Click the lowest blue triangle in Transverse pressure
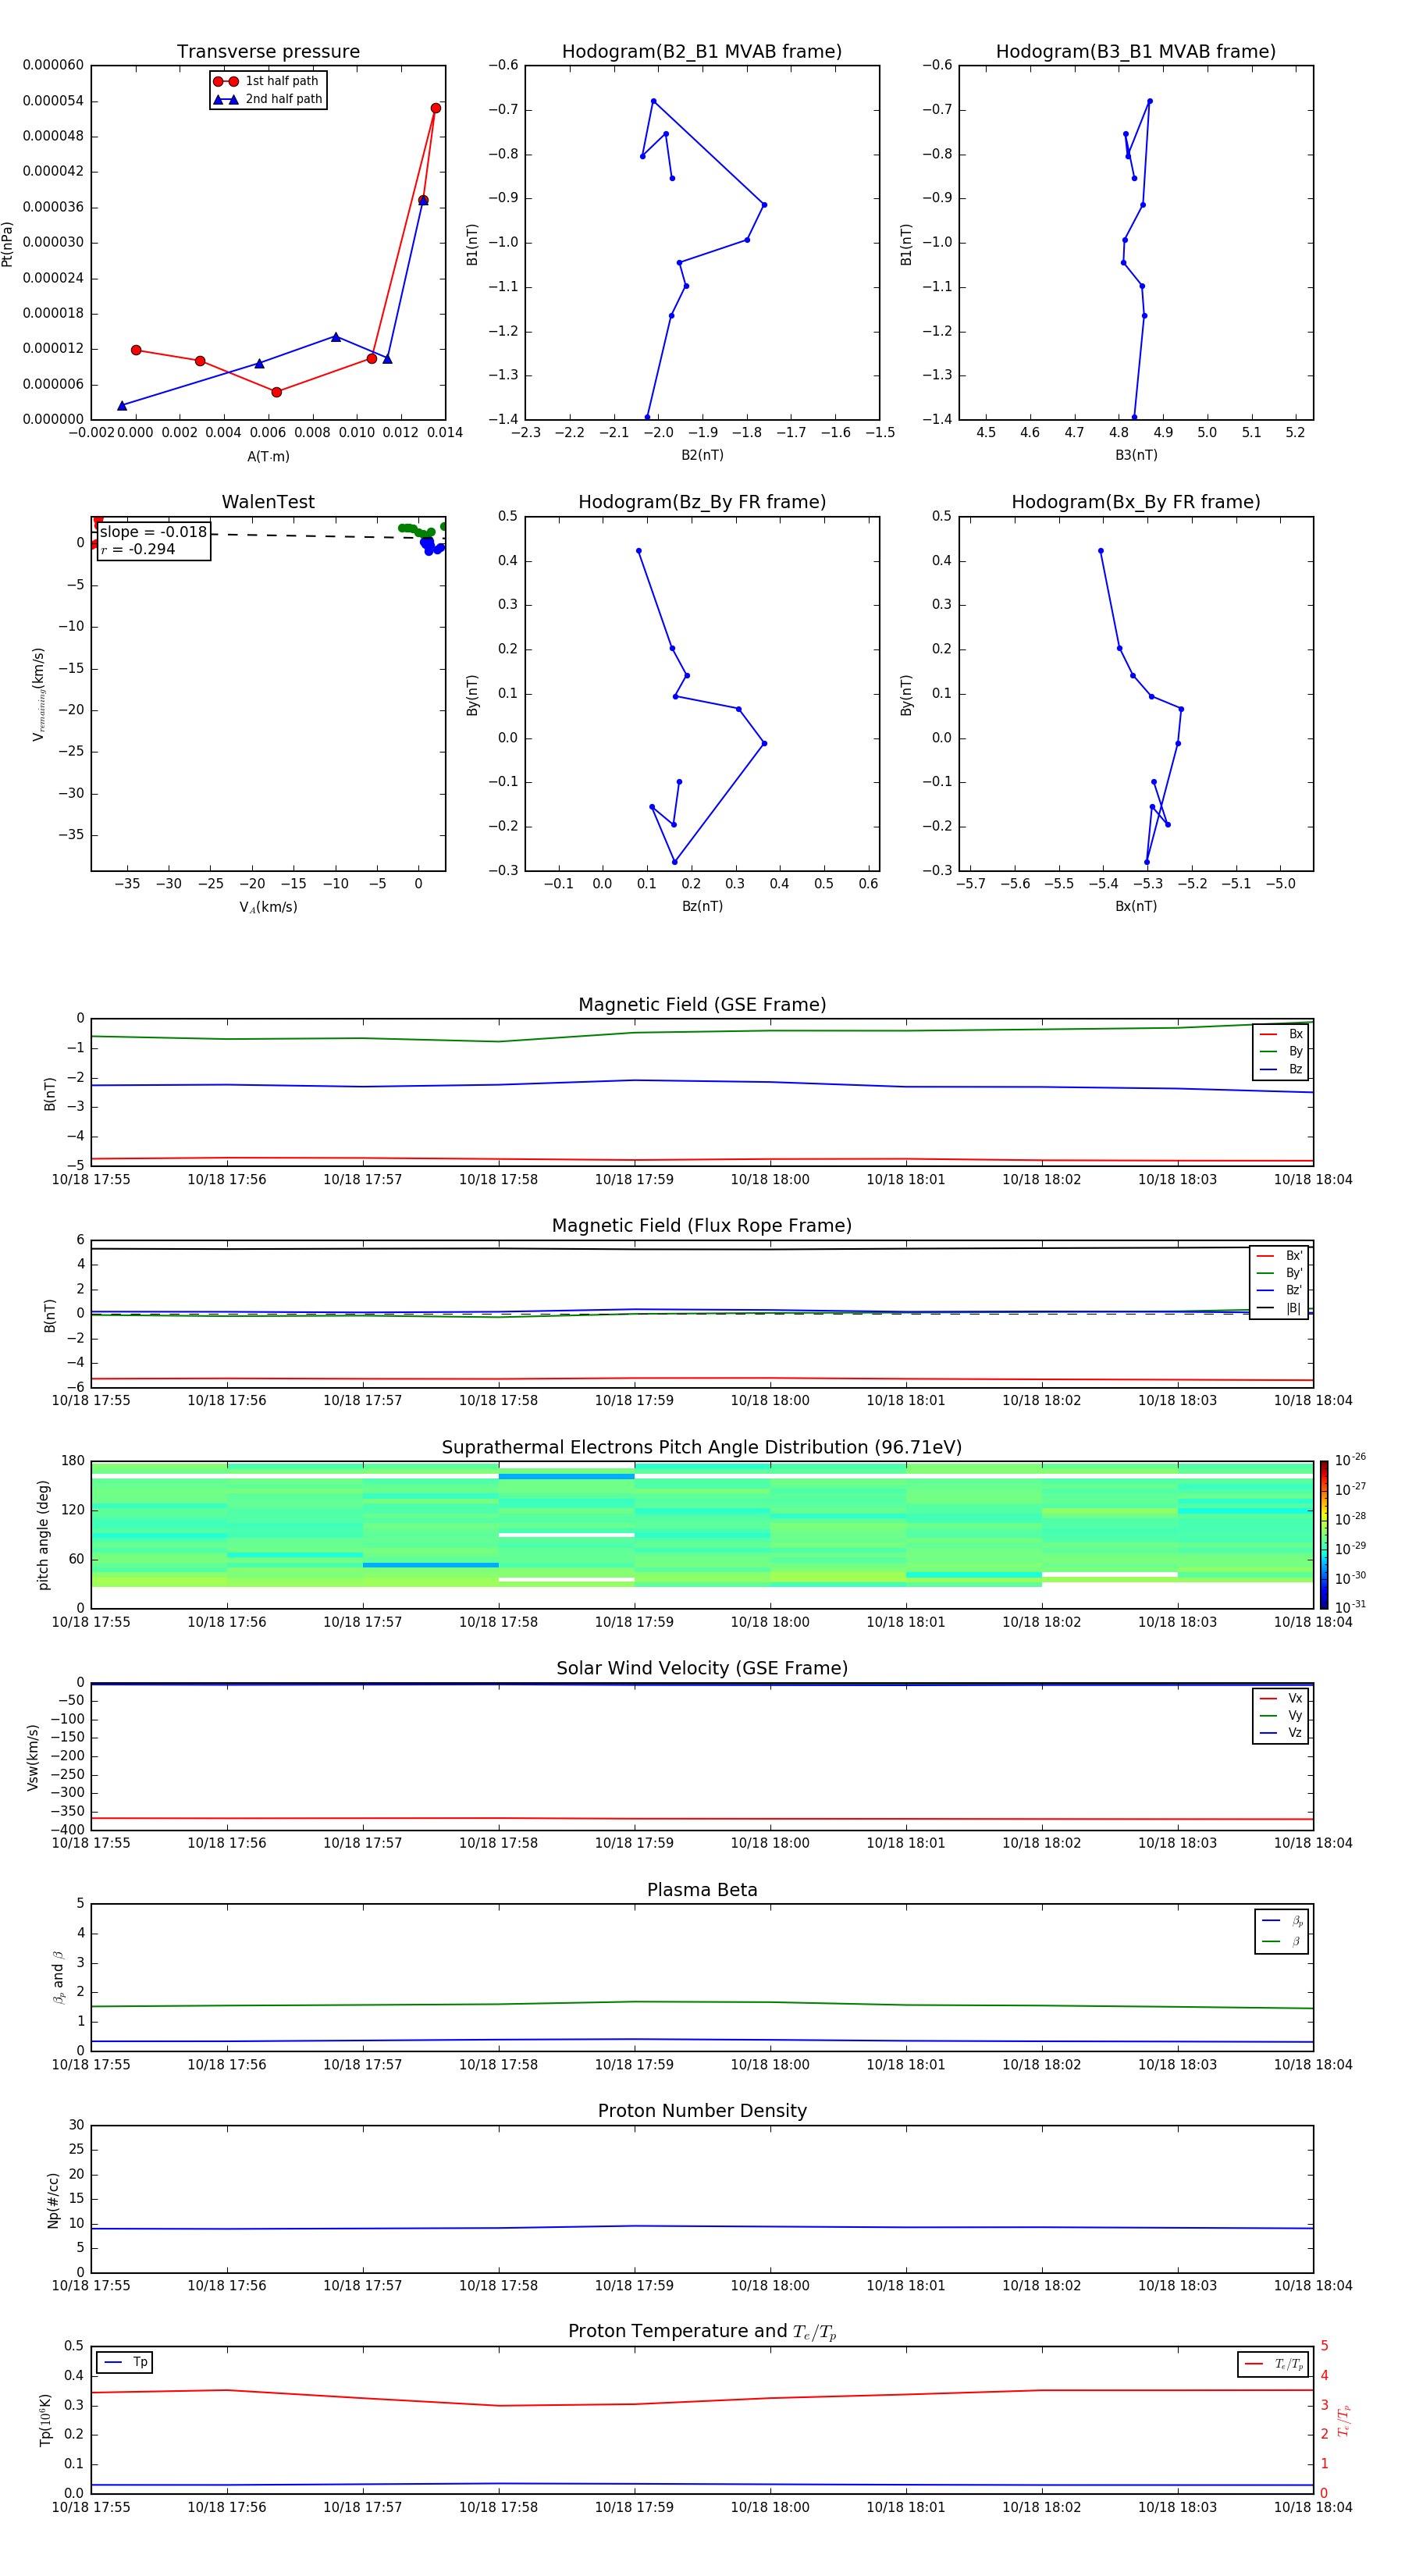 (x=122, y=405)
